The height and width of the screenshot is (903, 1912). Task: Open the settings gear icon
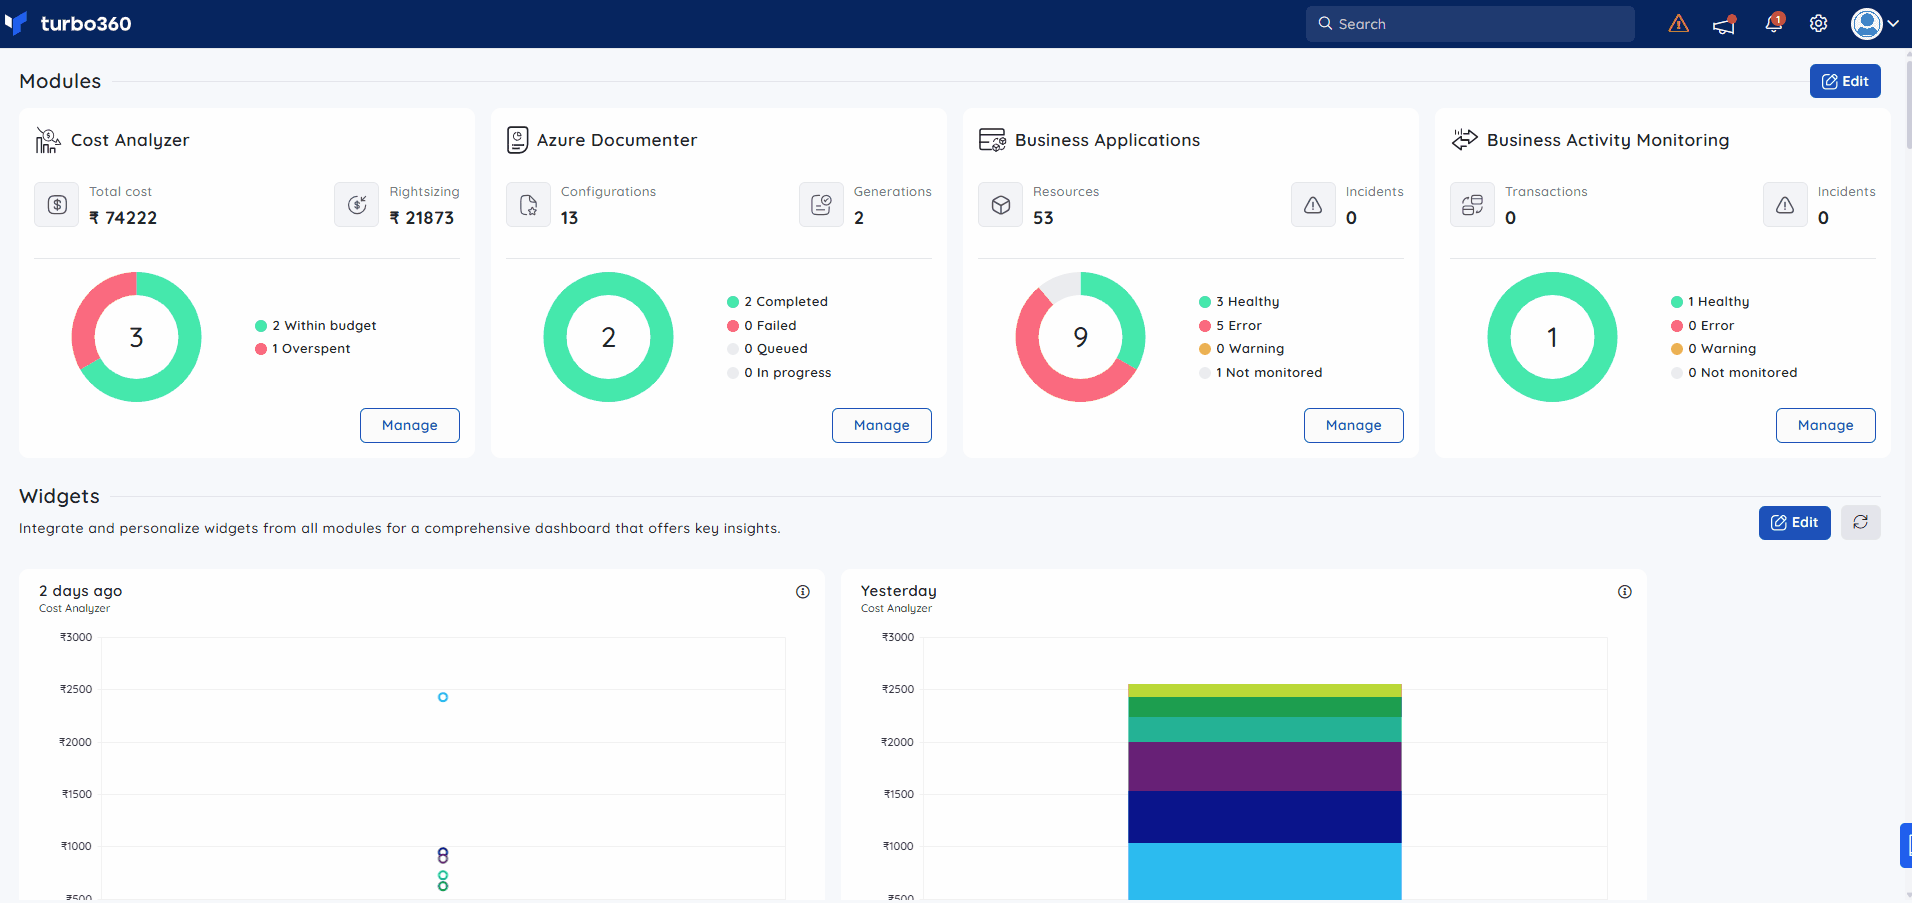(x=1819, y=23)
